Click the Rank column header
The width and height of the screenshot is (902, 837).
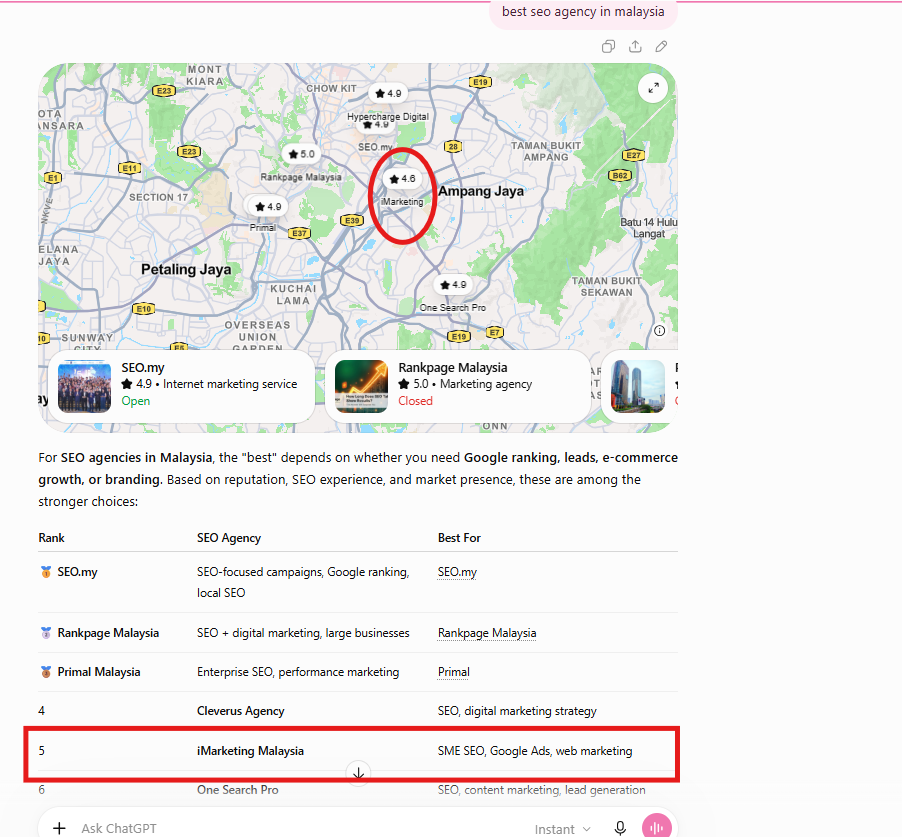coord(51,538)
